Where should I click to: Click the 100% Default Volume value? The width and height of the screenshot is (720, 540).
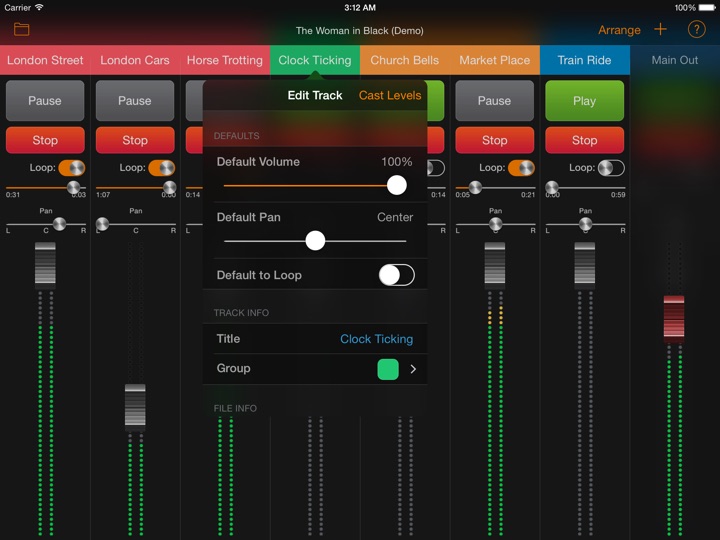point(397,162)
